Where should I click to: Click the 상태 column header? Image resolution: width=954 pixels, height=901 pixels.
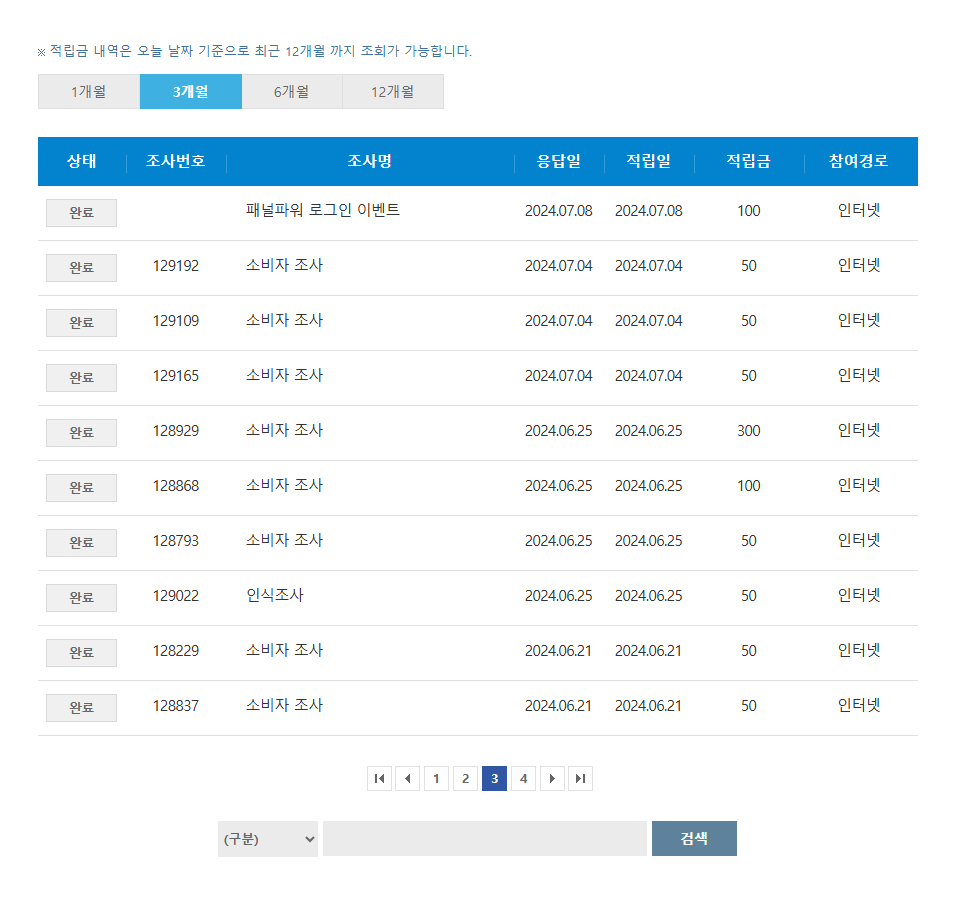(x=82, y=161)
